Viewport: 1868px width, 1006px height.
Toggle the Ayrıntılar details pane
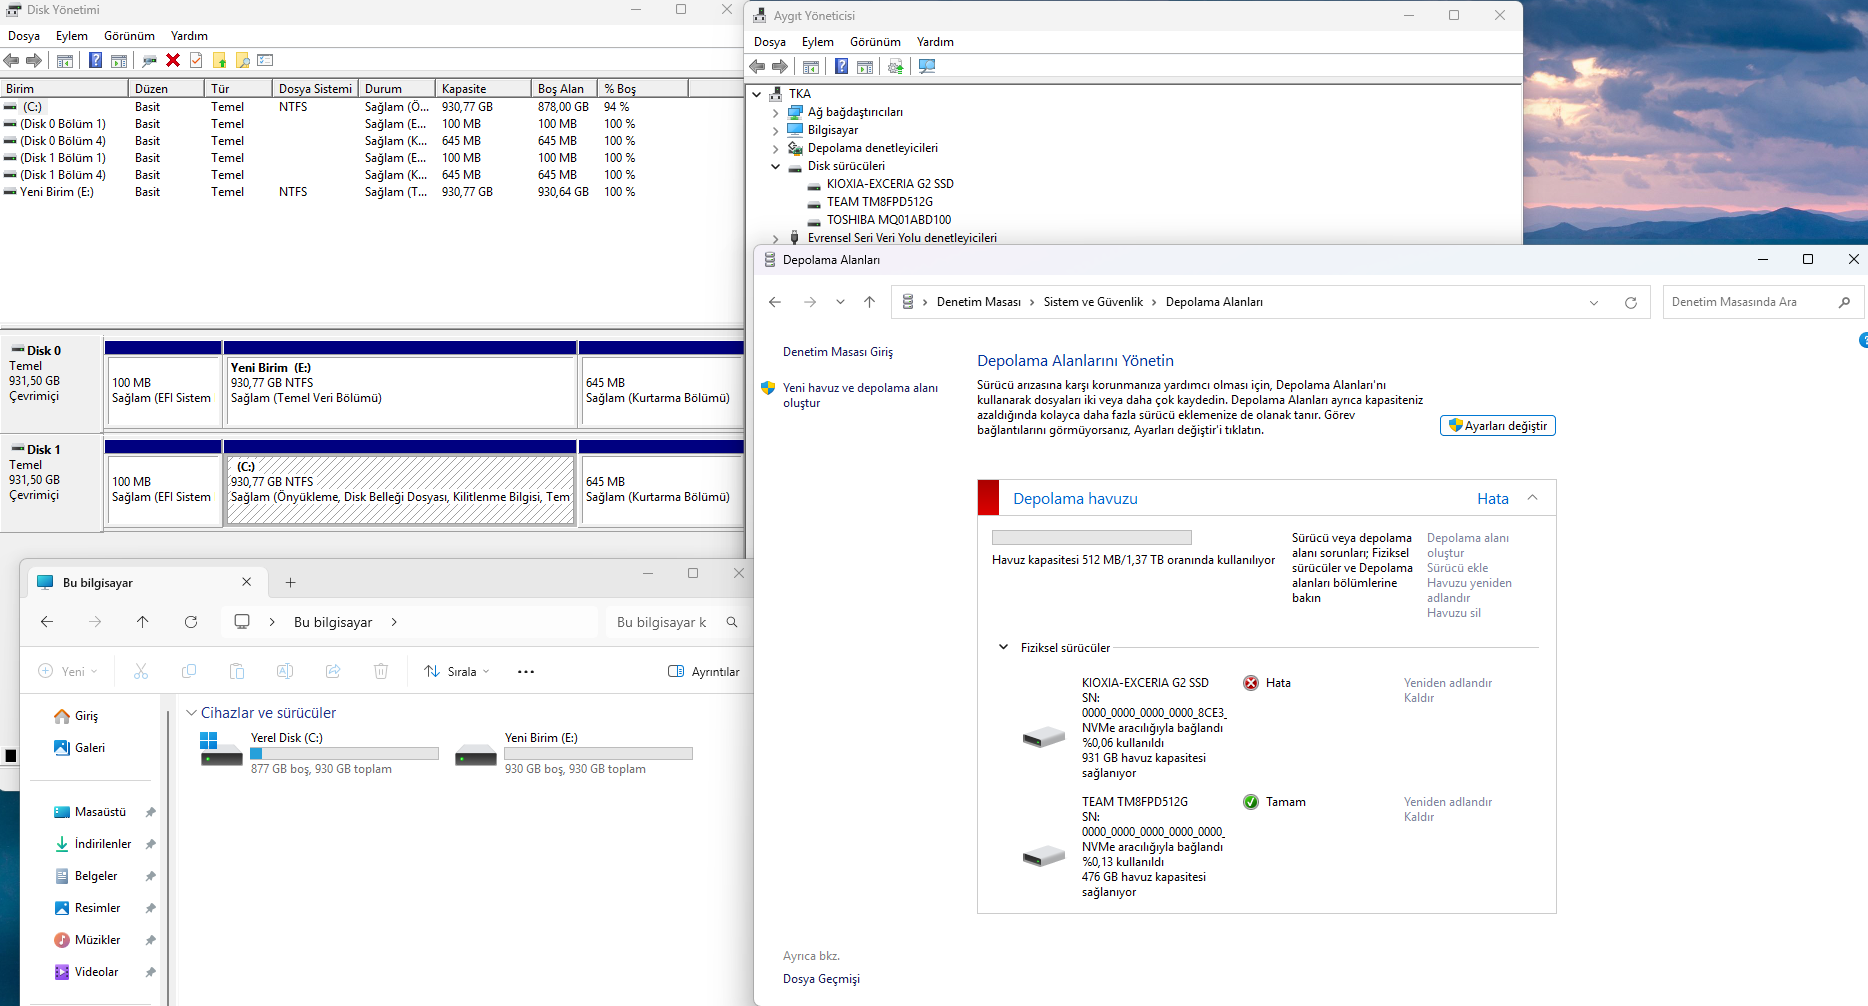(x=704, y=672)
